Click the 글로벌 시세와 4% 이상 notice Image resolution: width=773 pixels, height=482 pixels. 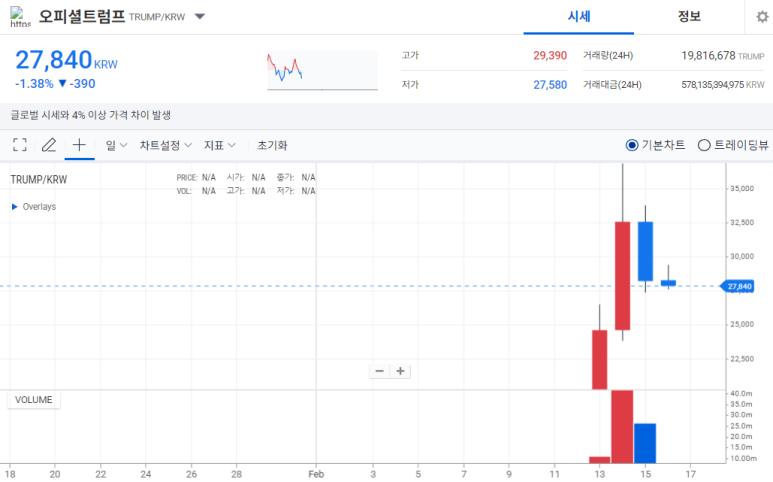tap(91, 115)
